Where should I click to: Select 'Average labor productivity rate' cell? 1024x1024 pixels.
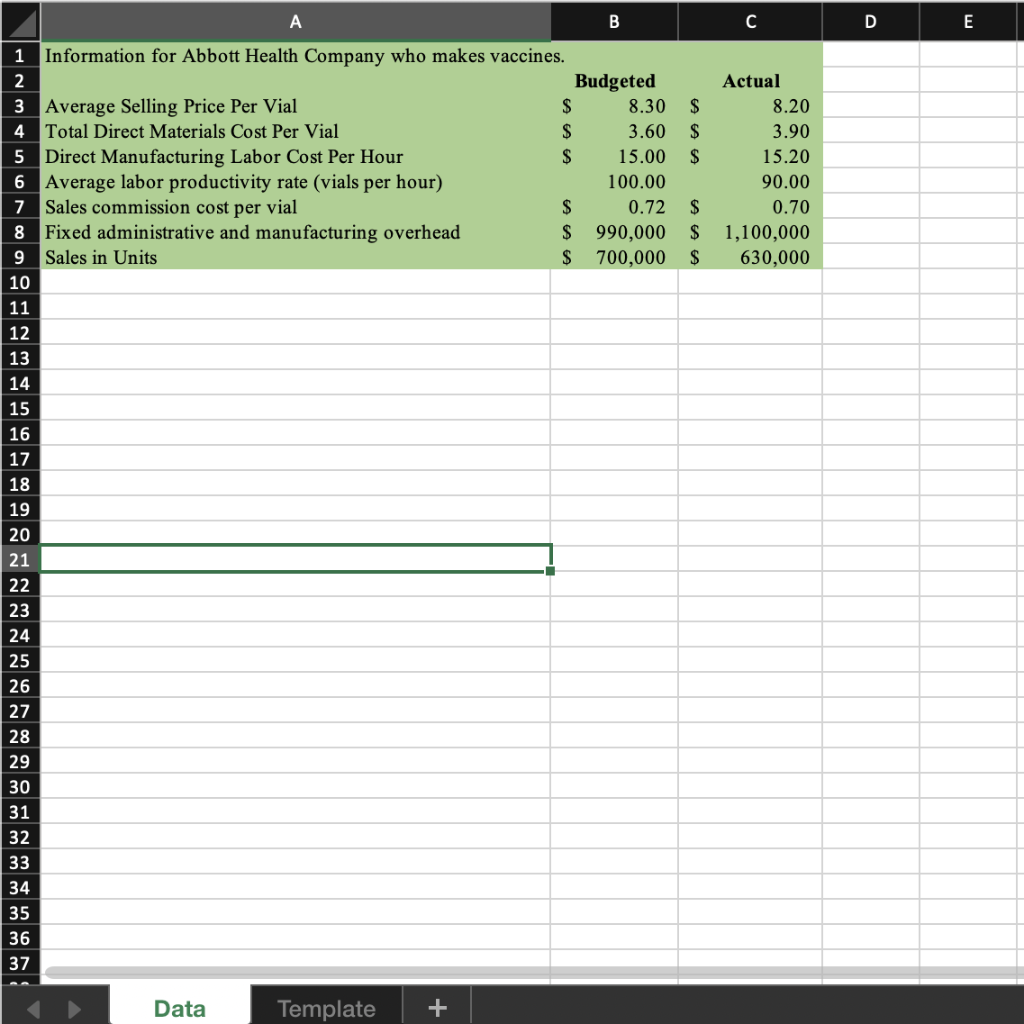coord(295,182)
